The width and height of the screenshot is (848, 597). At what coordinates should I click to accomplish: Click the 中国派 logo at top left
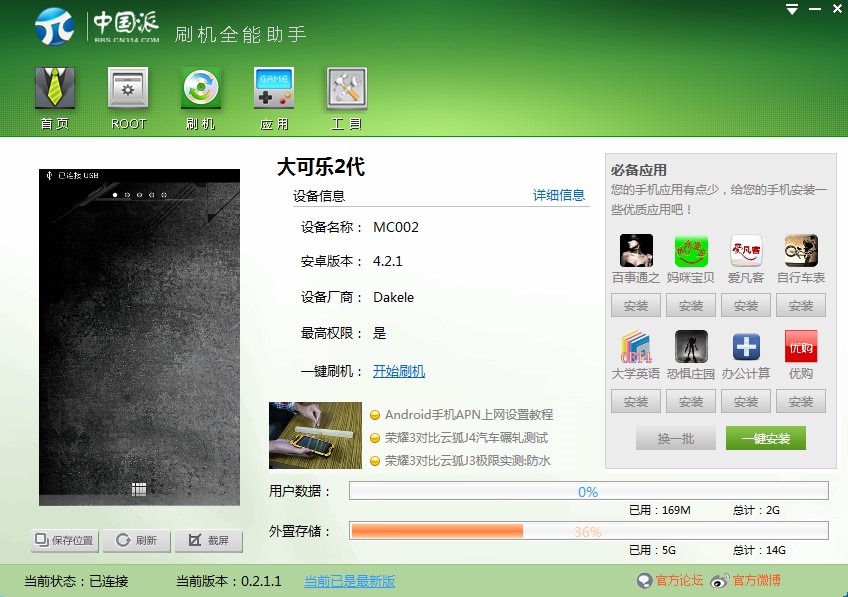pos(97,26)
